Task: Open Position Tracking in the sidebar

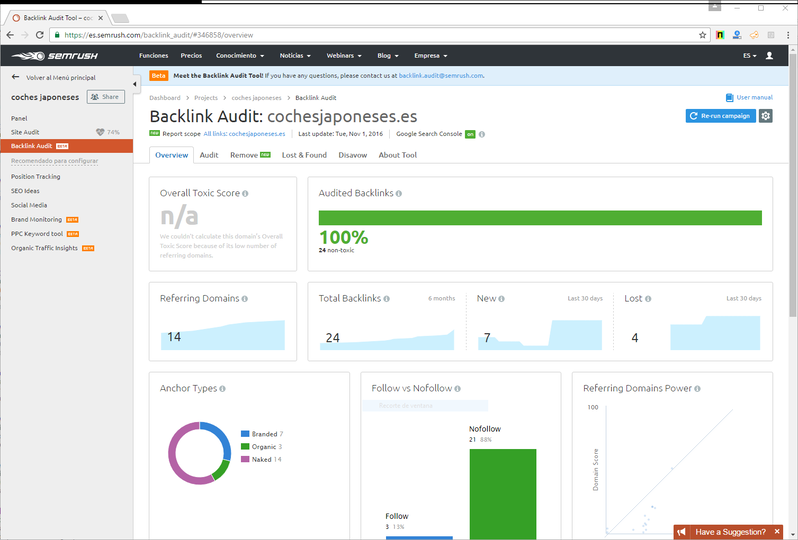Action: click(x=36, y=177)
